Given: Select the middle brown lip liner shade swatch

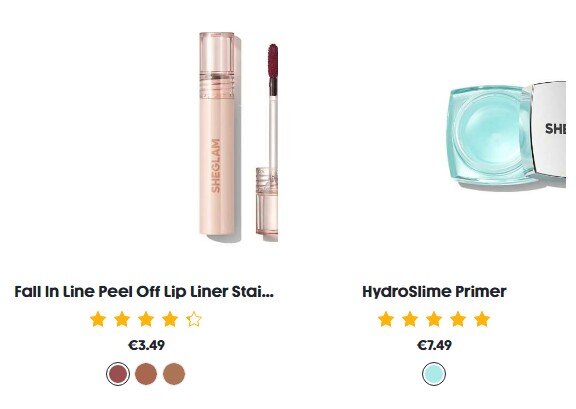Looking at the screenshot, I should (146, 374).
